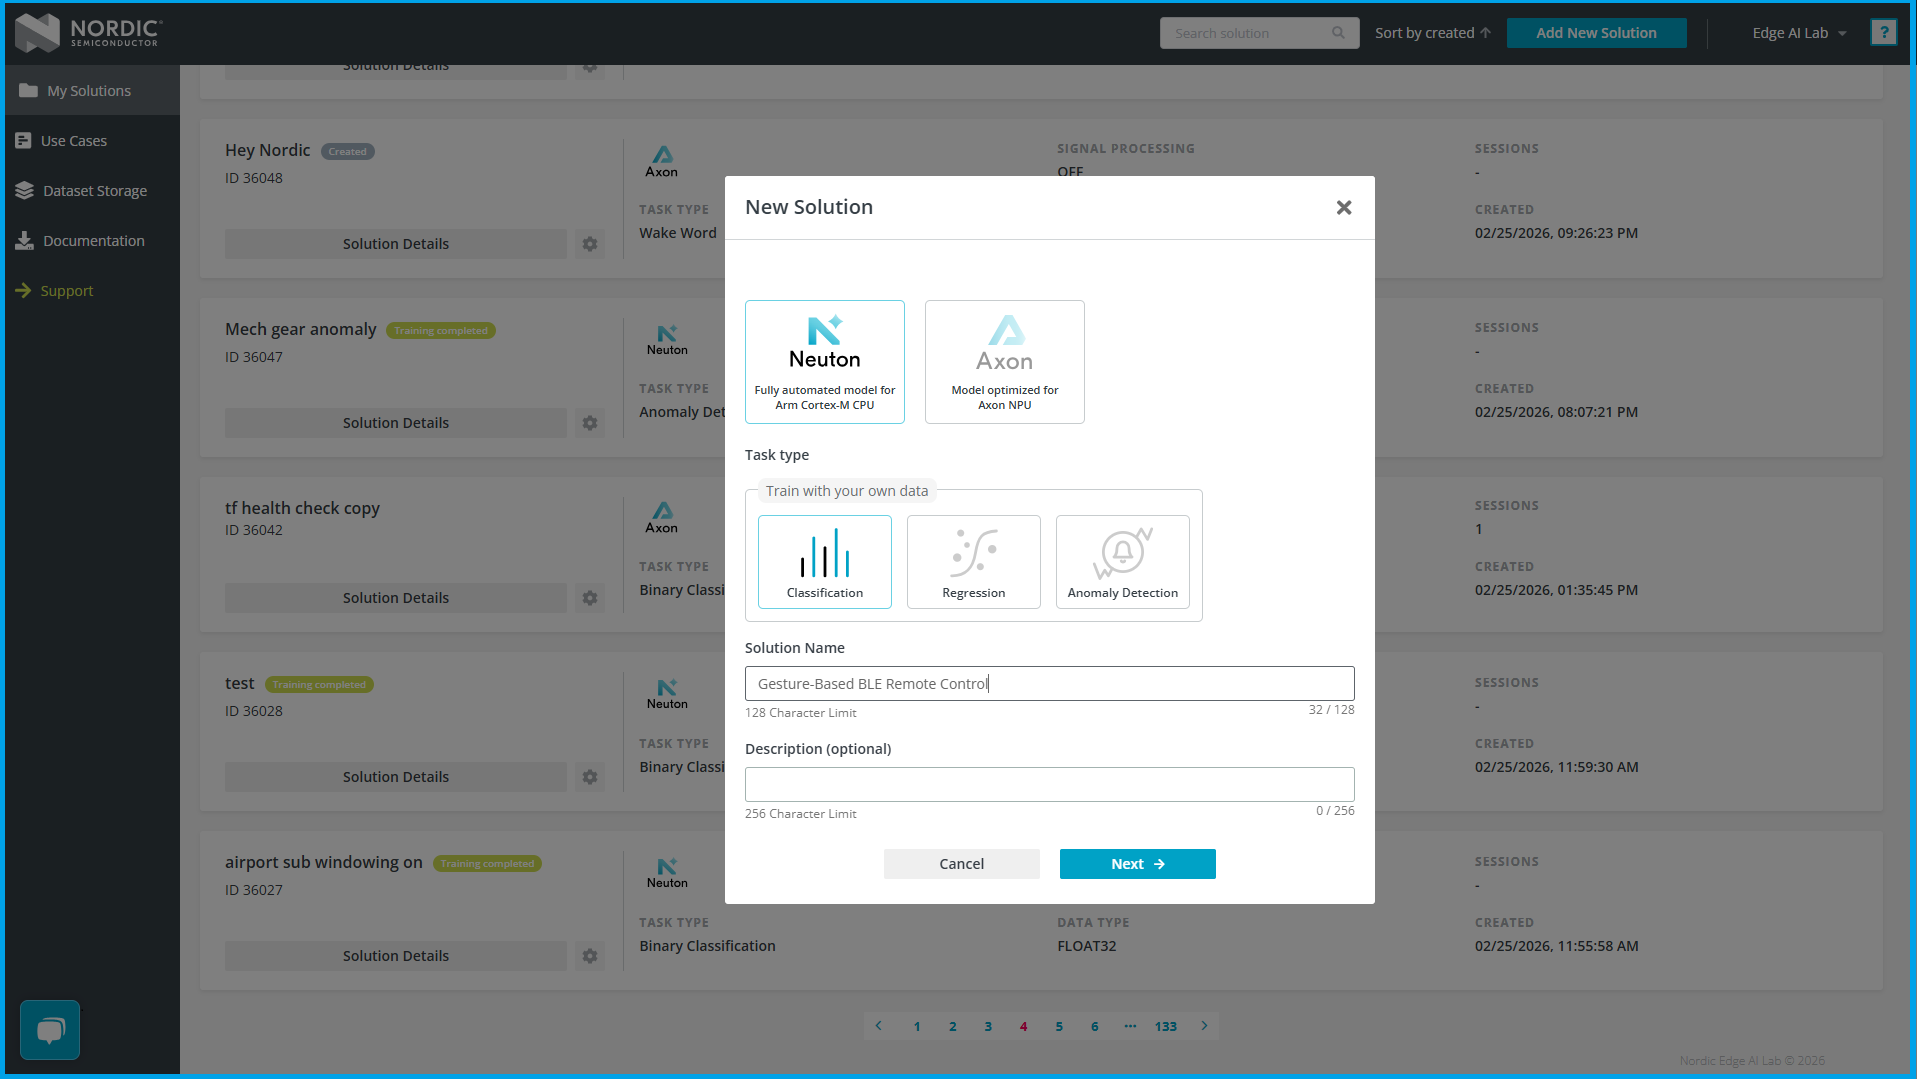Image resolution: width=1917 pixels, height=1079 pixels.
Task: Click the Search solution field
Action: click(1259, 33)
